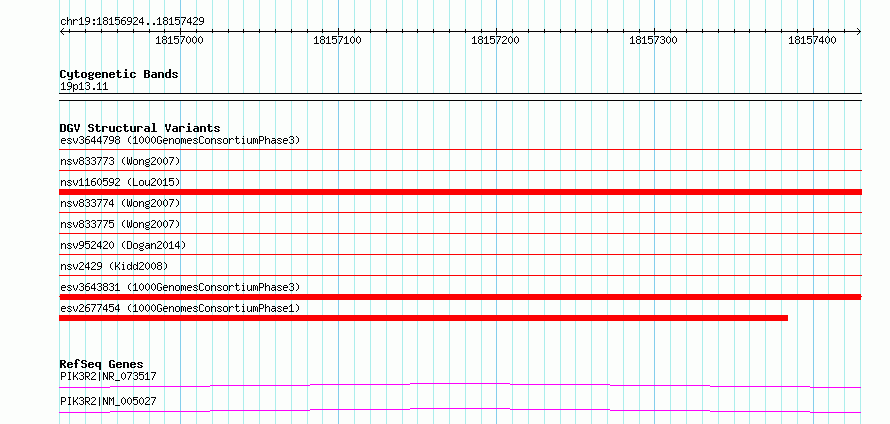Click the Cytogenetic Bands track heading
The image size is (890, 424).
coord(119,74)
